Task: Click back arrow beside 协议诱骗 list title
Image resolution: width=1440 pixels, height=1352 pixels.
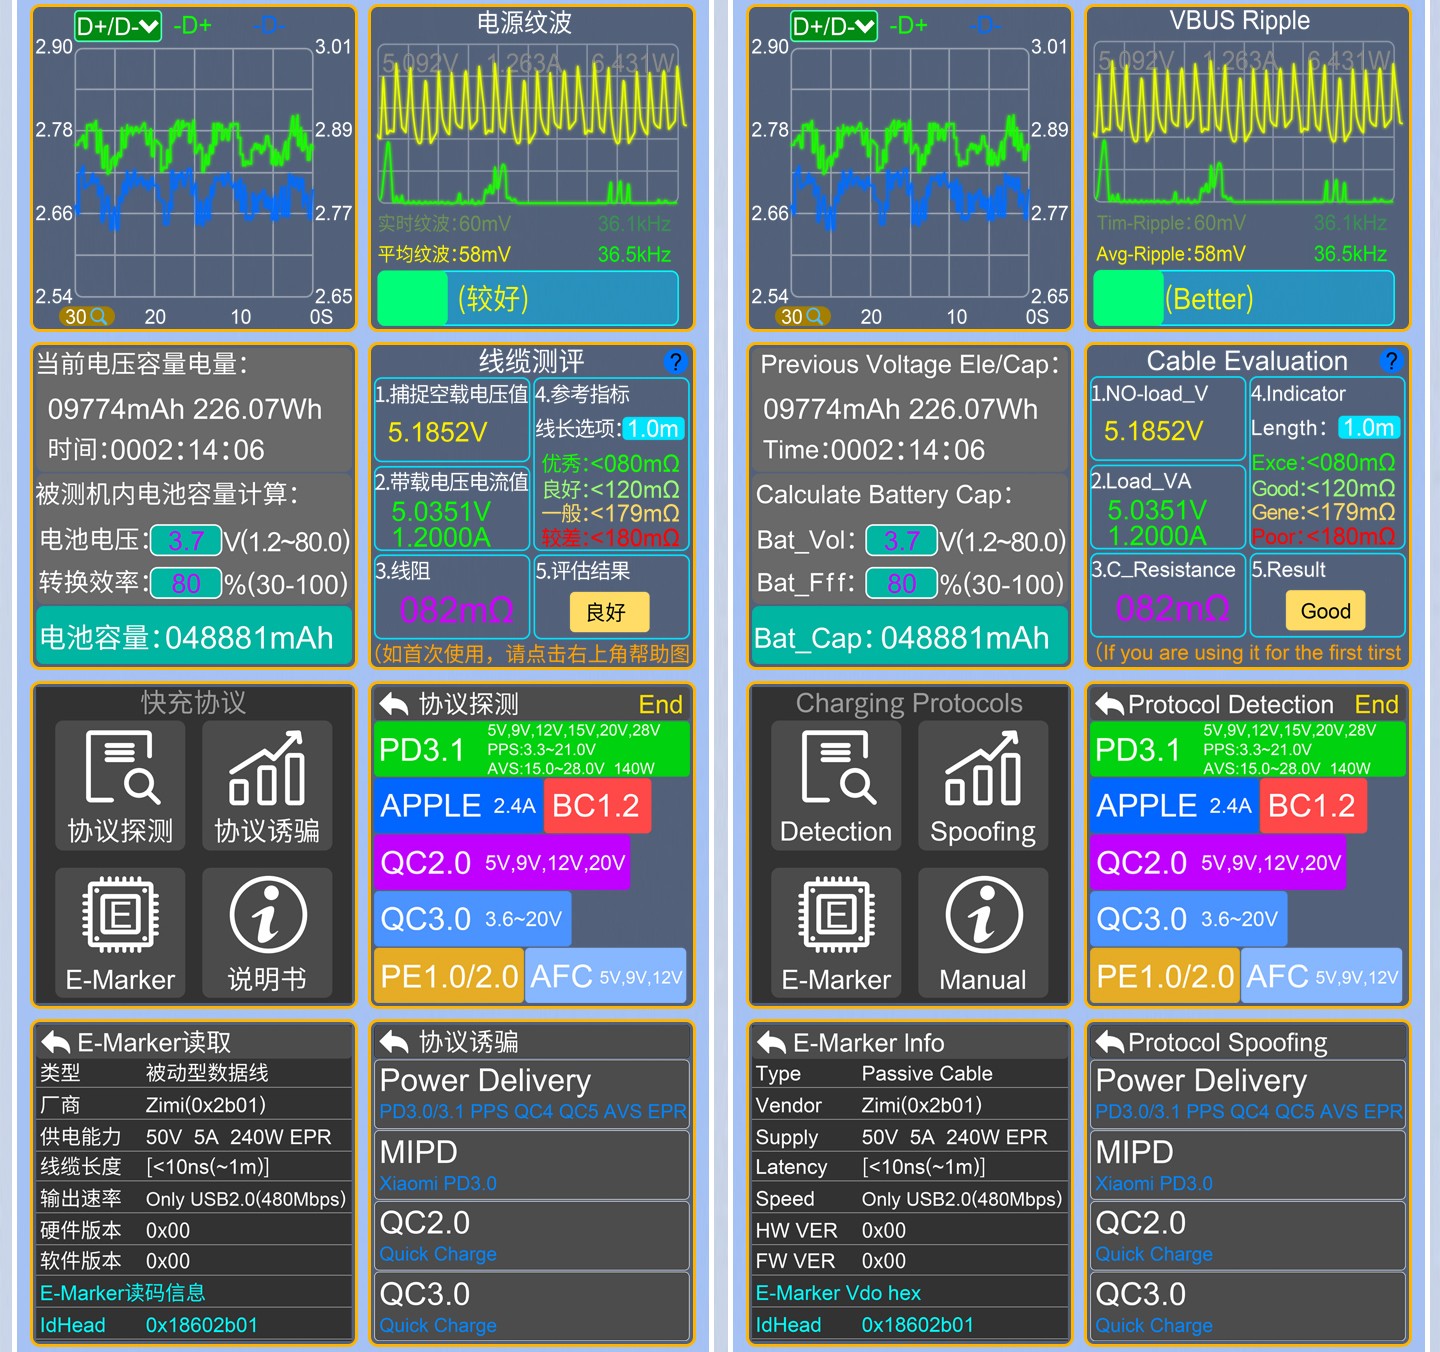Action: click(x=394, y=1043)
